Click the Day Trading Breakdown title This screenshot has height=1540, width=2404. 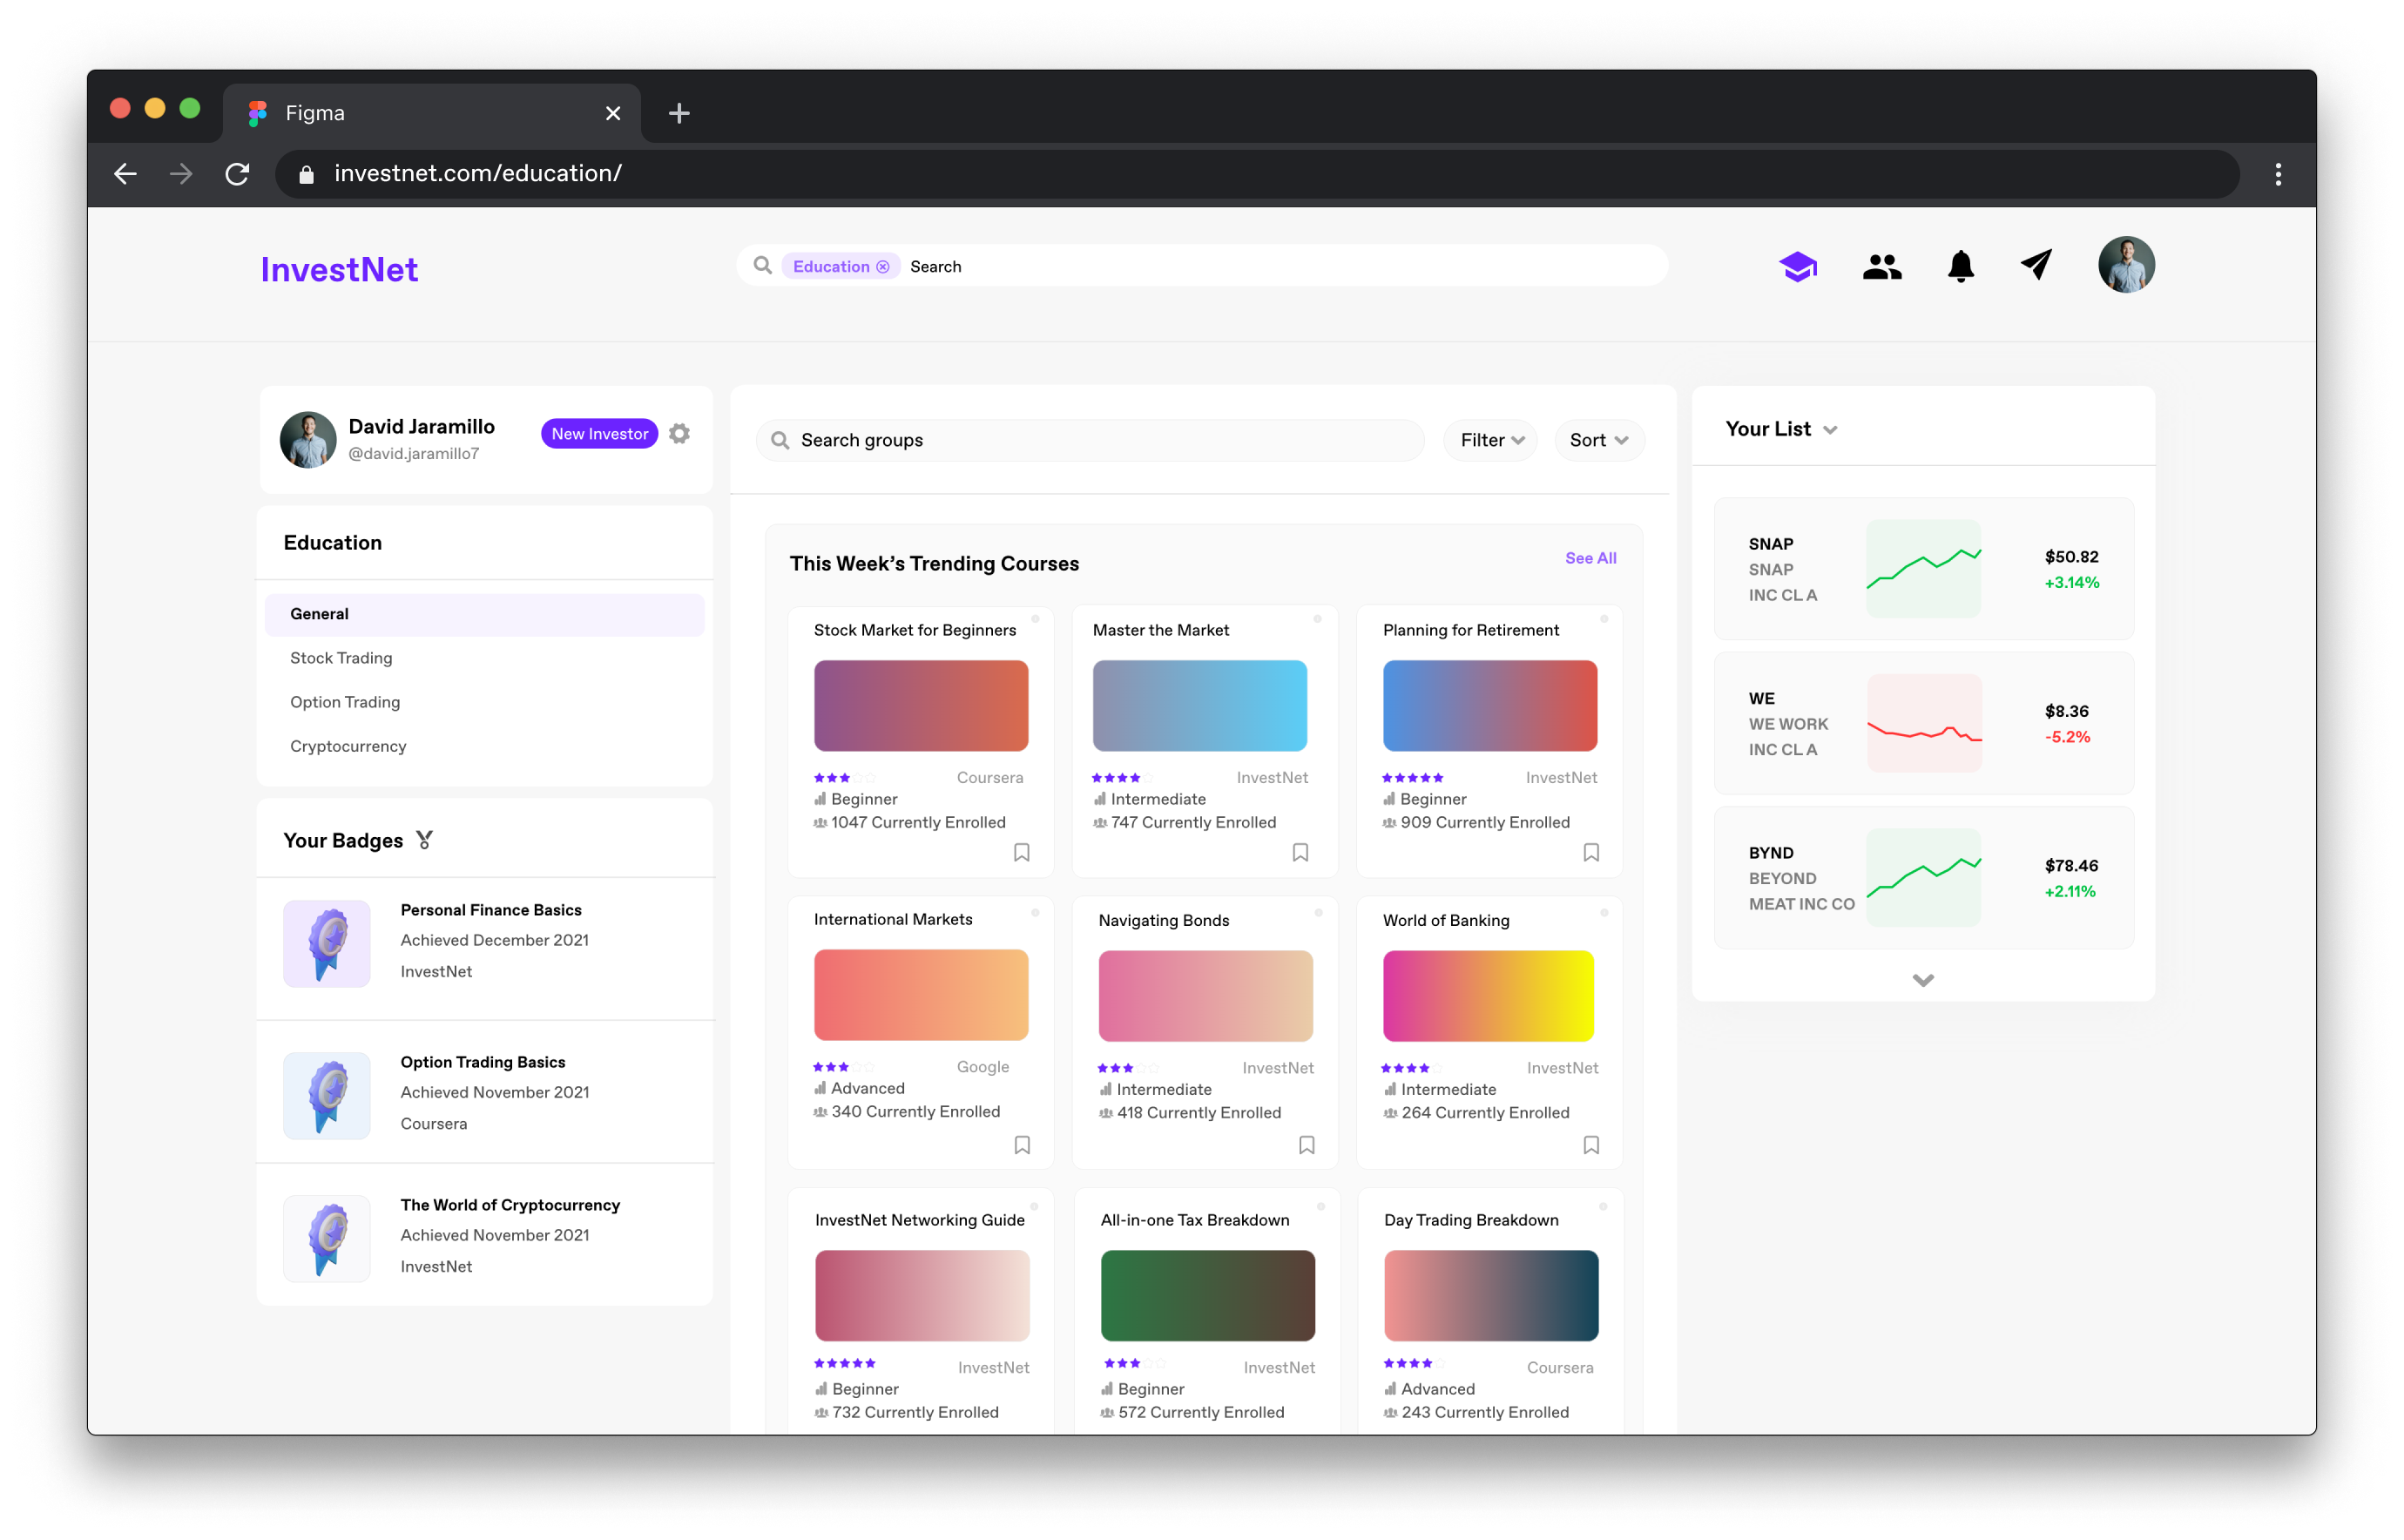click(1471, 1220)
